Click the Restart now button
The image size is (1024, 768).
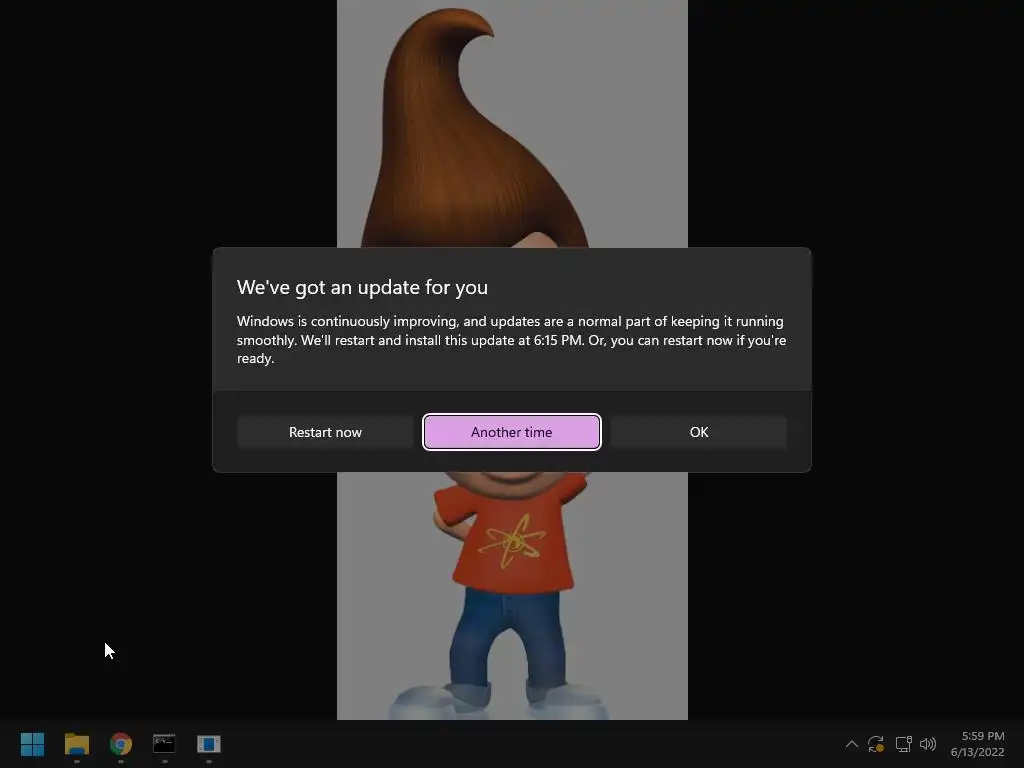click(x=325, y=432)
